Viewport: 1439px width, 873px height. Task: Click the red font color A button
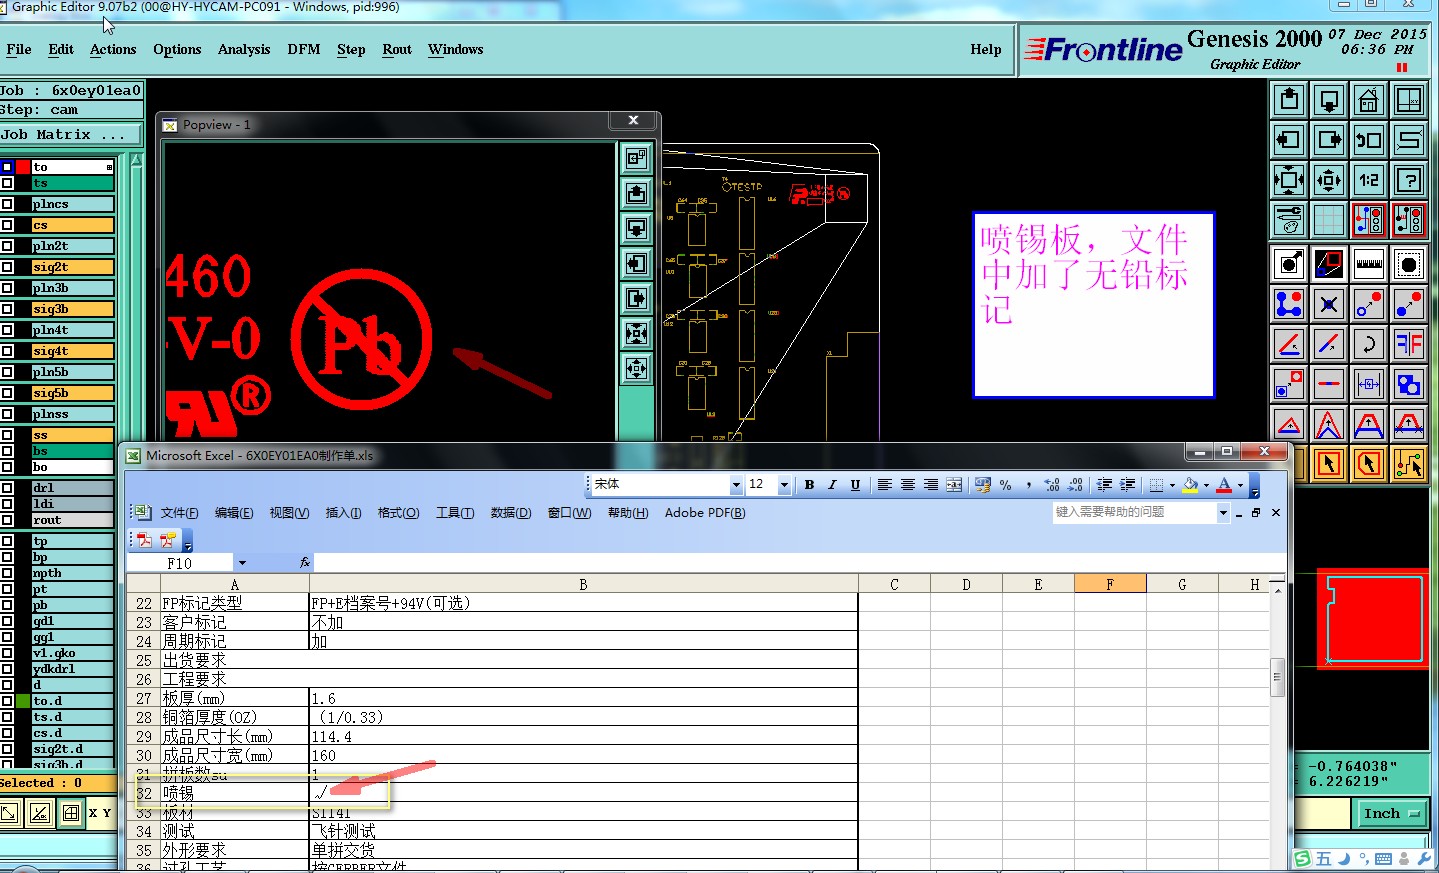pos(1224,485)
